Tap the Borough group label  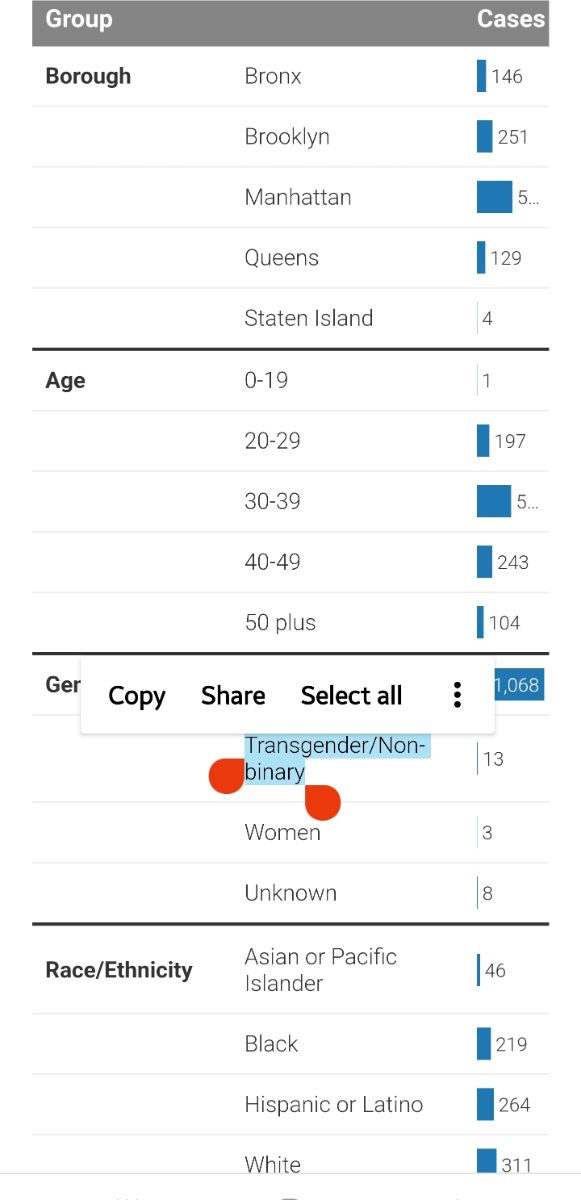(x=88, y=76)
